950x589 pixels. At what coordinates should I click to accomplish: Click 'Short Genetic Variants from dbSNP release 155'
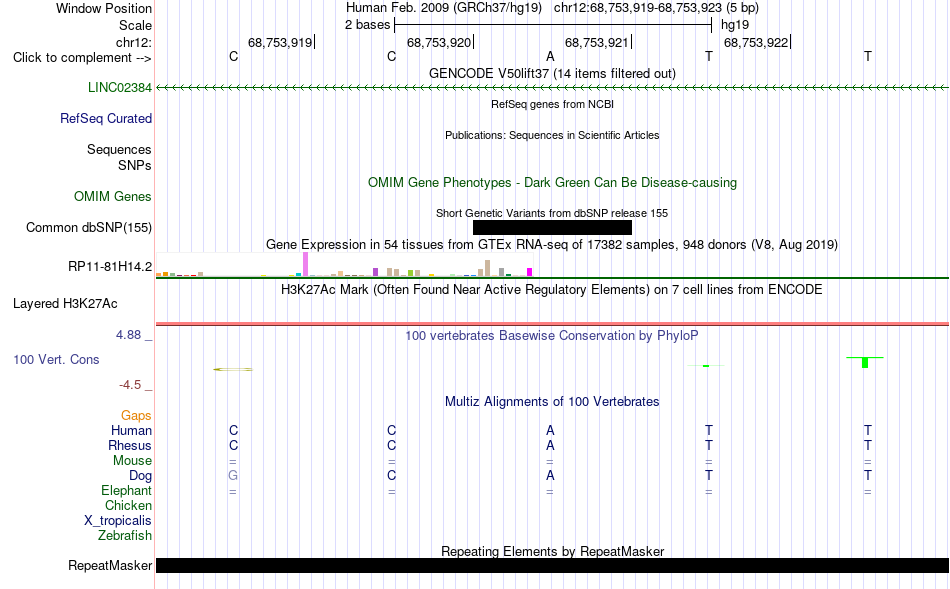pos(552,213)
